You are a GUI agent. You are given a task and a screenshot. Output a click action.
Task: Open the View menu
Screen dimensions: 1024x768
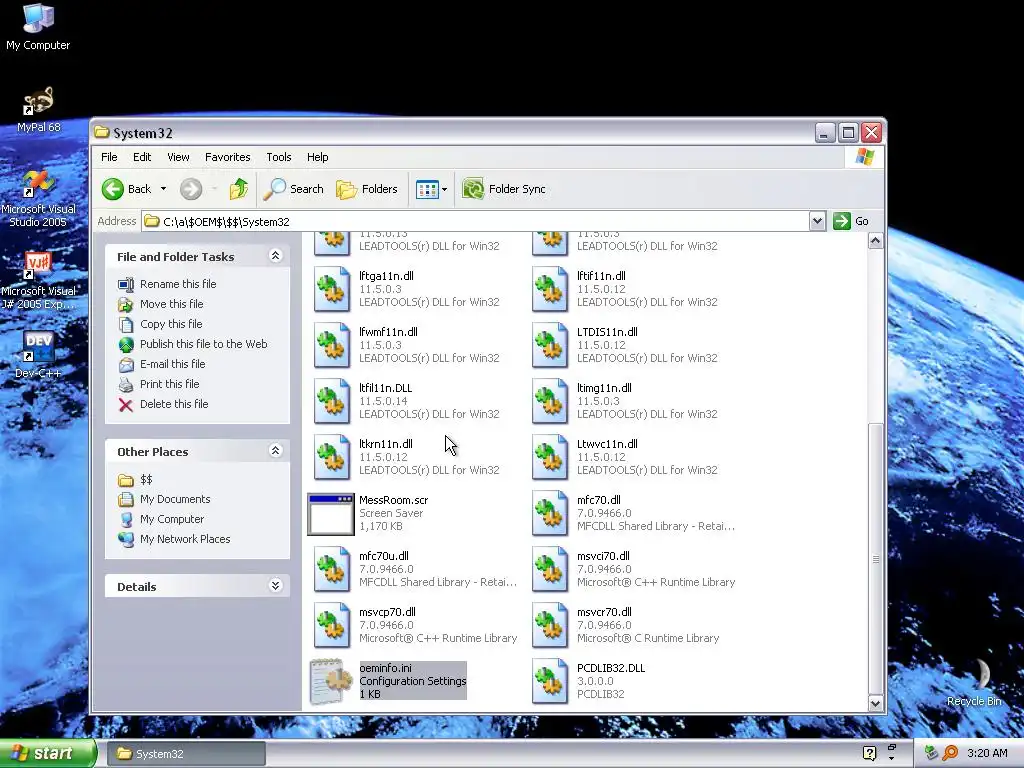pyautogui.click(x=178, y=157)
